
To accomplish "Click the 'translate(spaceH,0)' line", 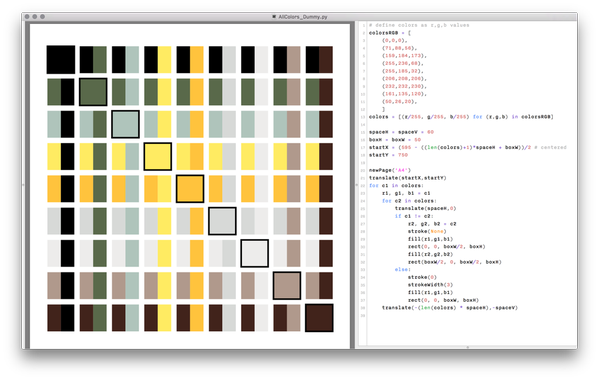I will pos(425,209).
